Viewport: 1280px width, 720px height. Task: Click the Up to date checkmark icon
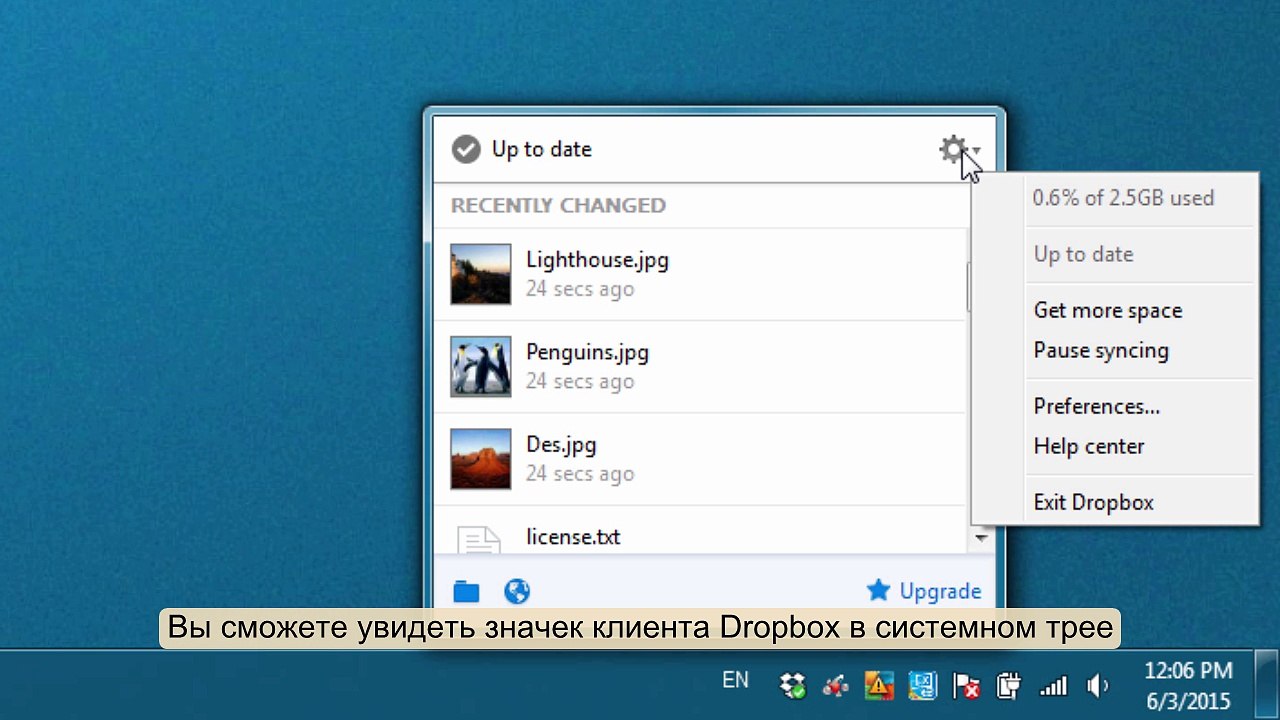(x=466, y=150)
